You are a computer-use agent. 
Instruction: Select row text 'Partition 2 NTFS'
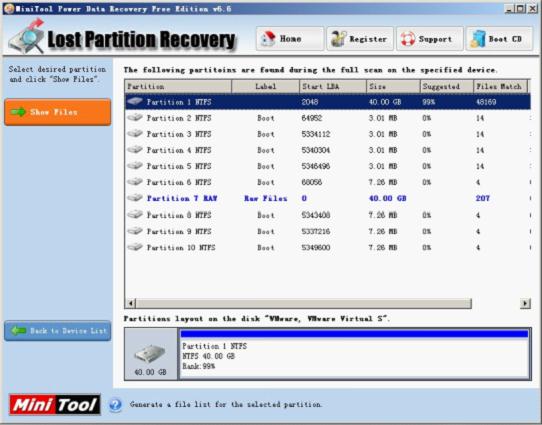coord(179,118)
